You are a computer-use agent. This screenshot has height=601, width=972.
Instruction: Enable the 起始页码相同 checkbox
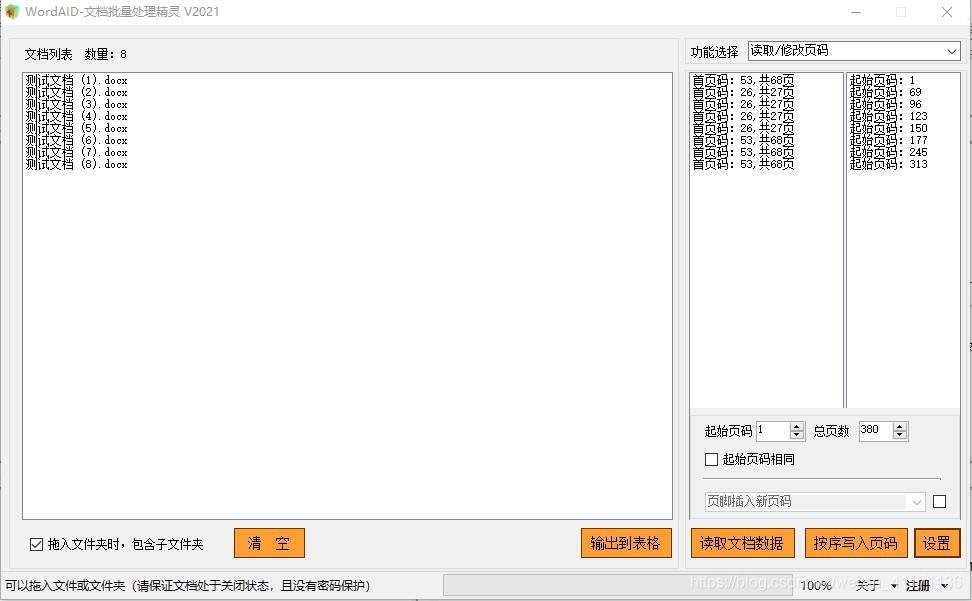coord(712,460)
